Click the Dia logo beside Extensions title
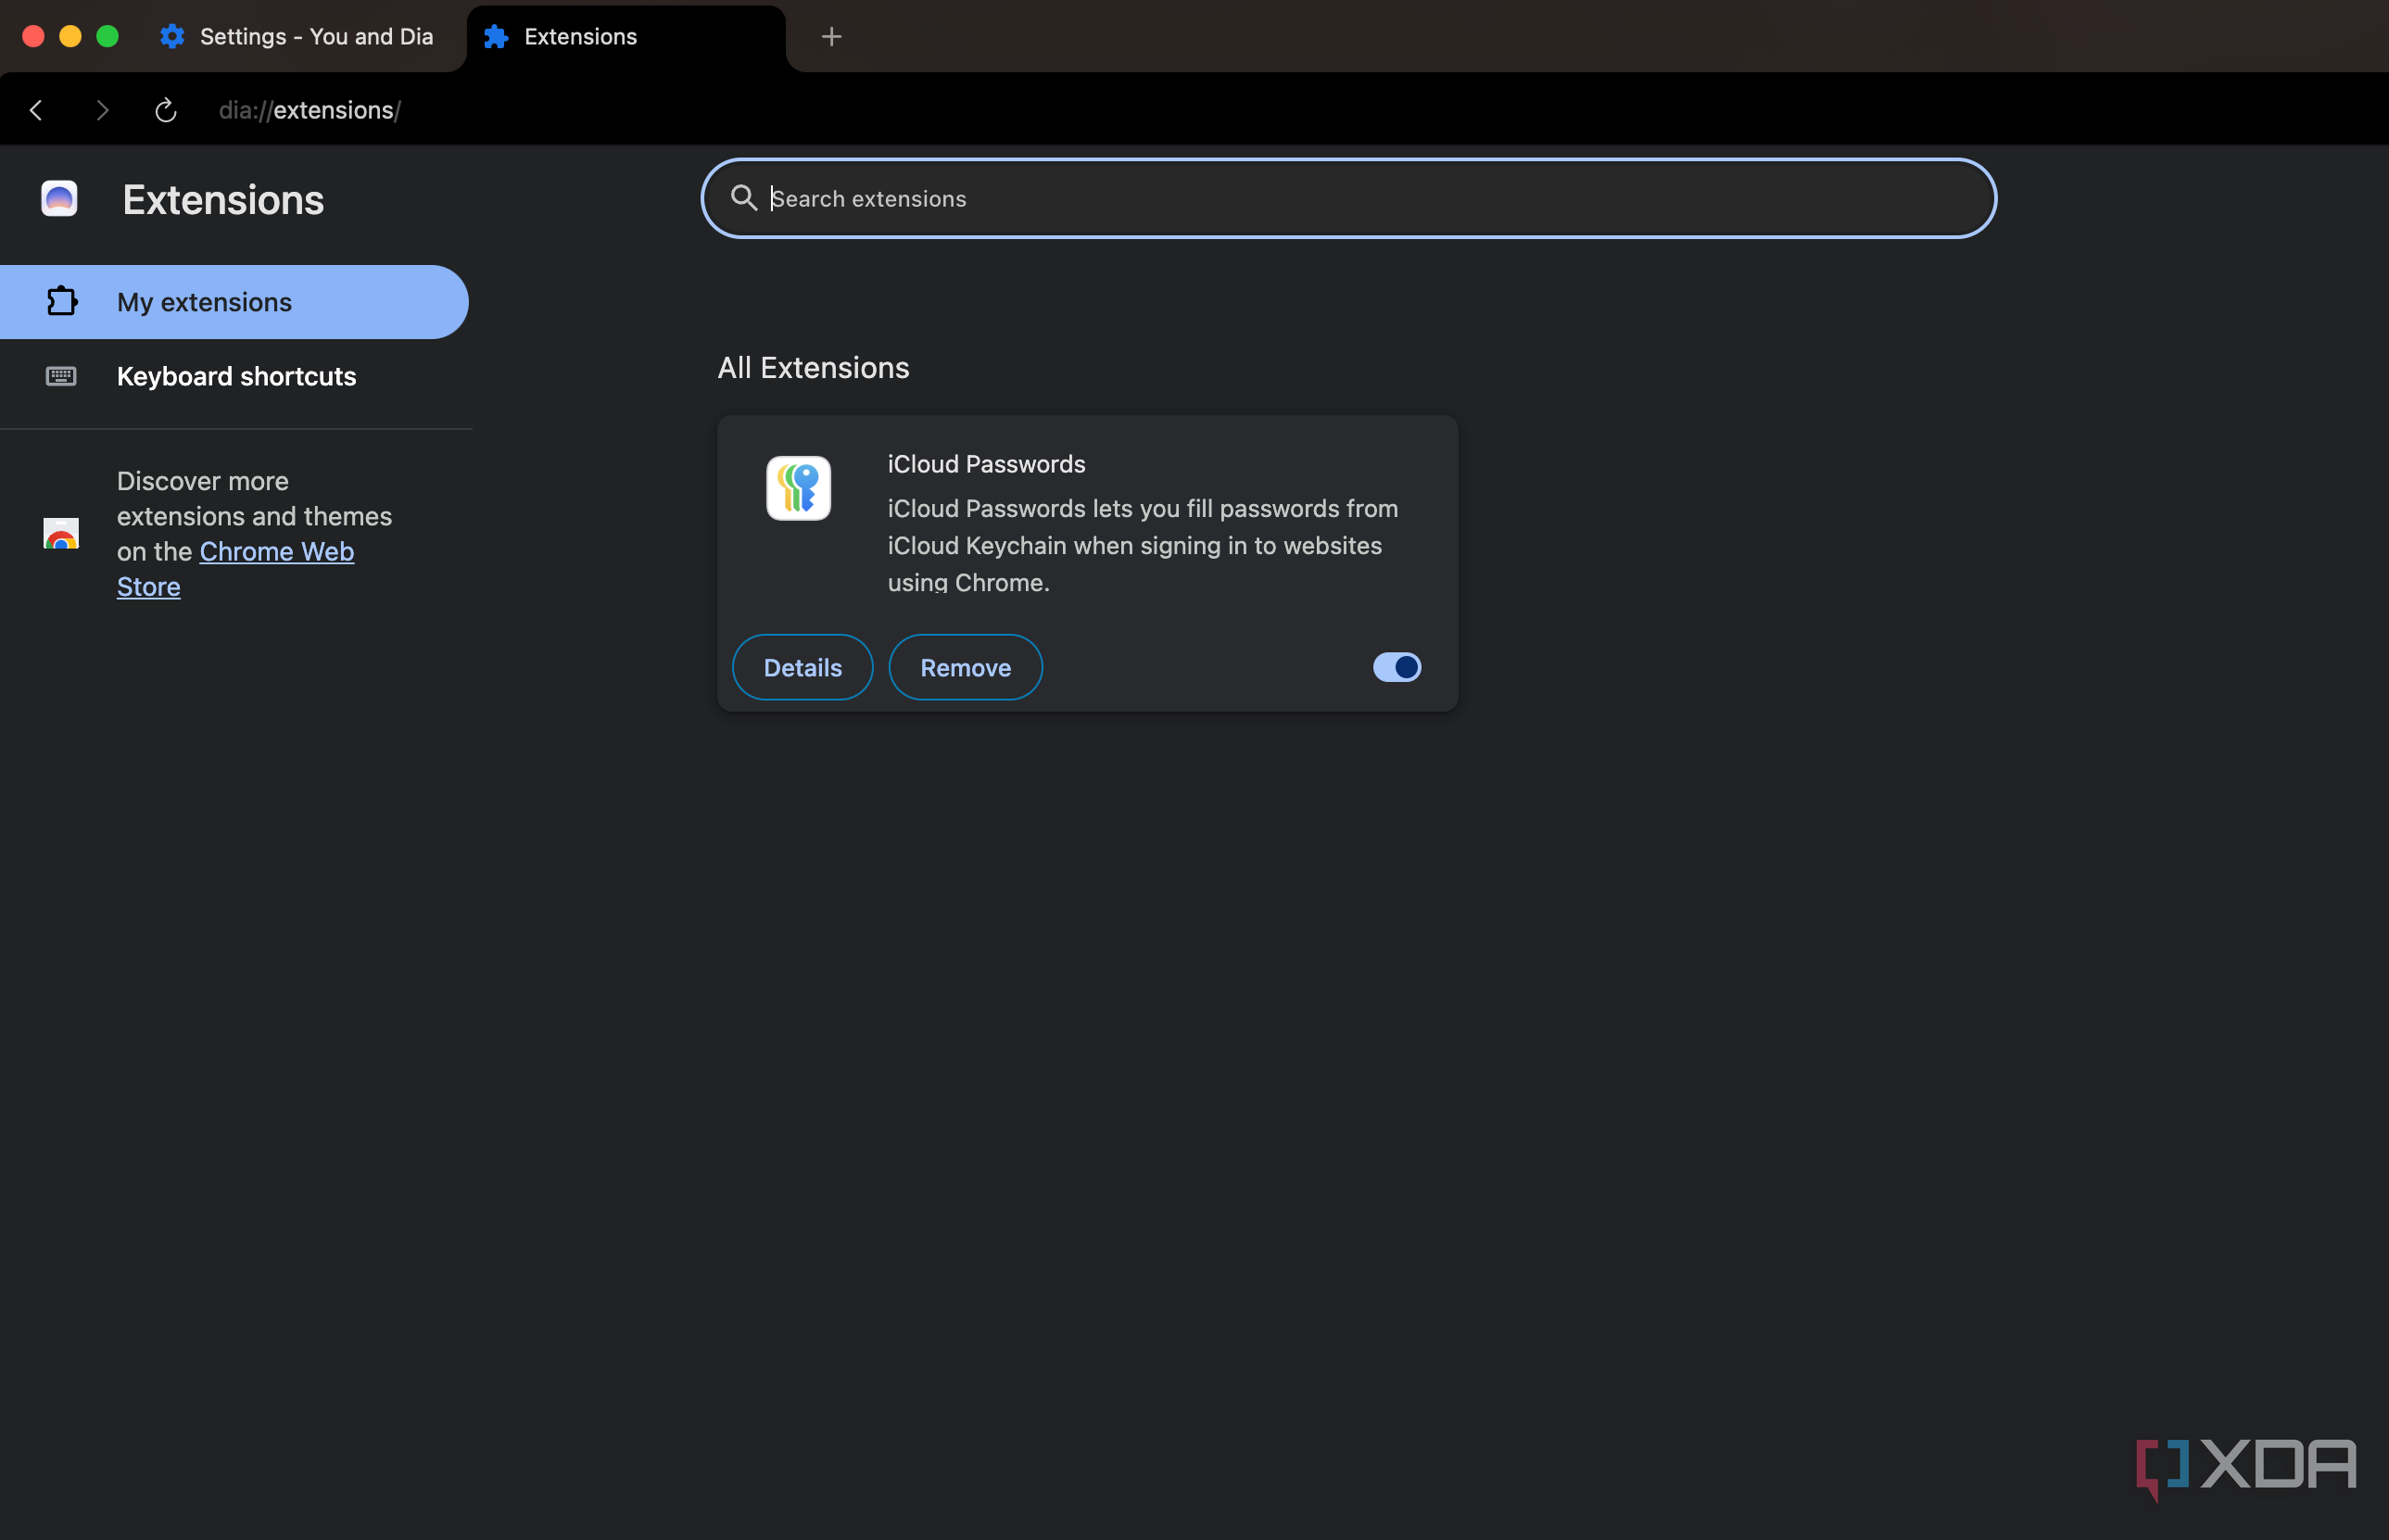 click(59, 198)
